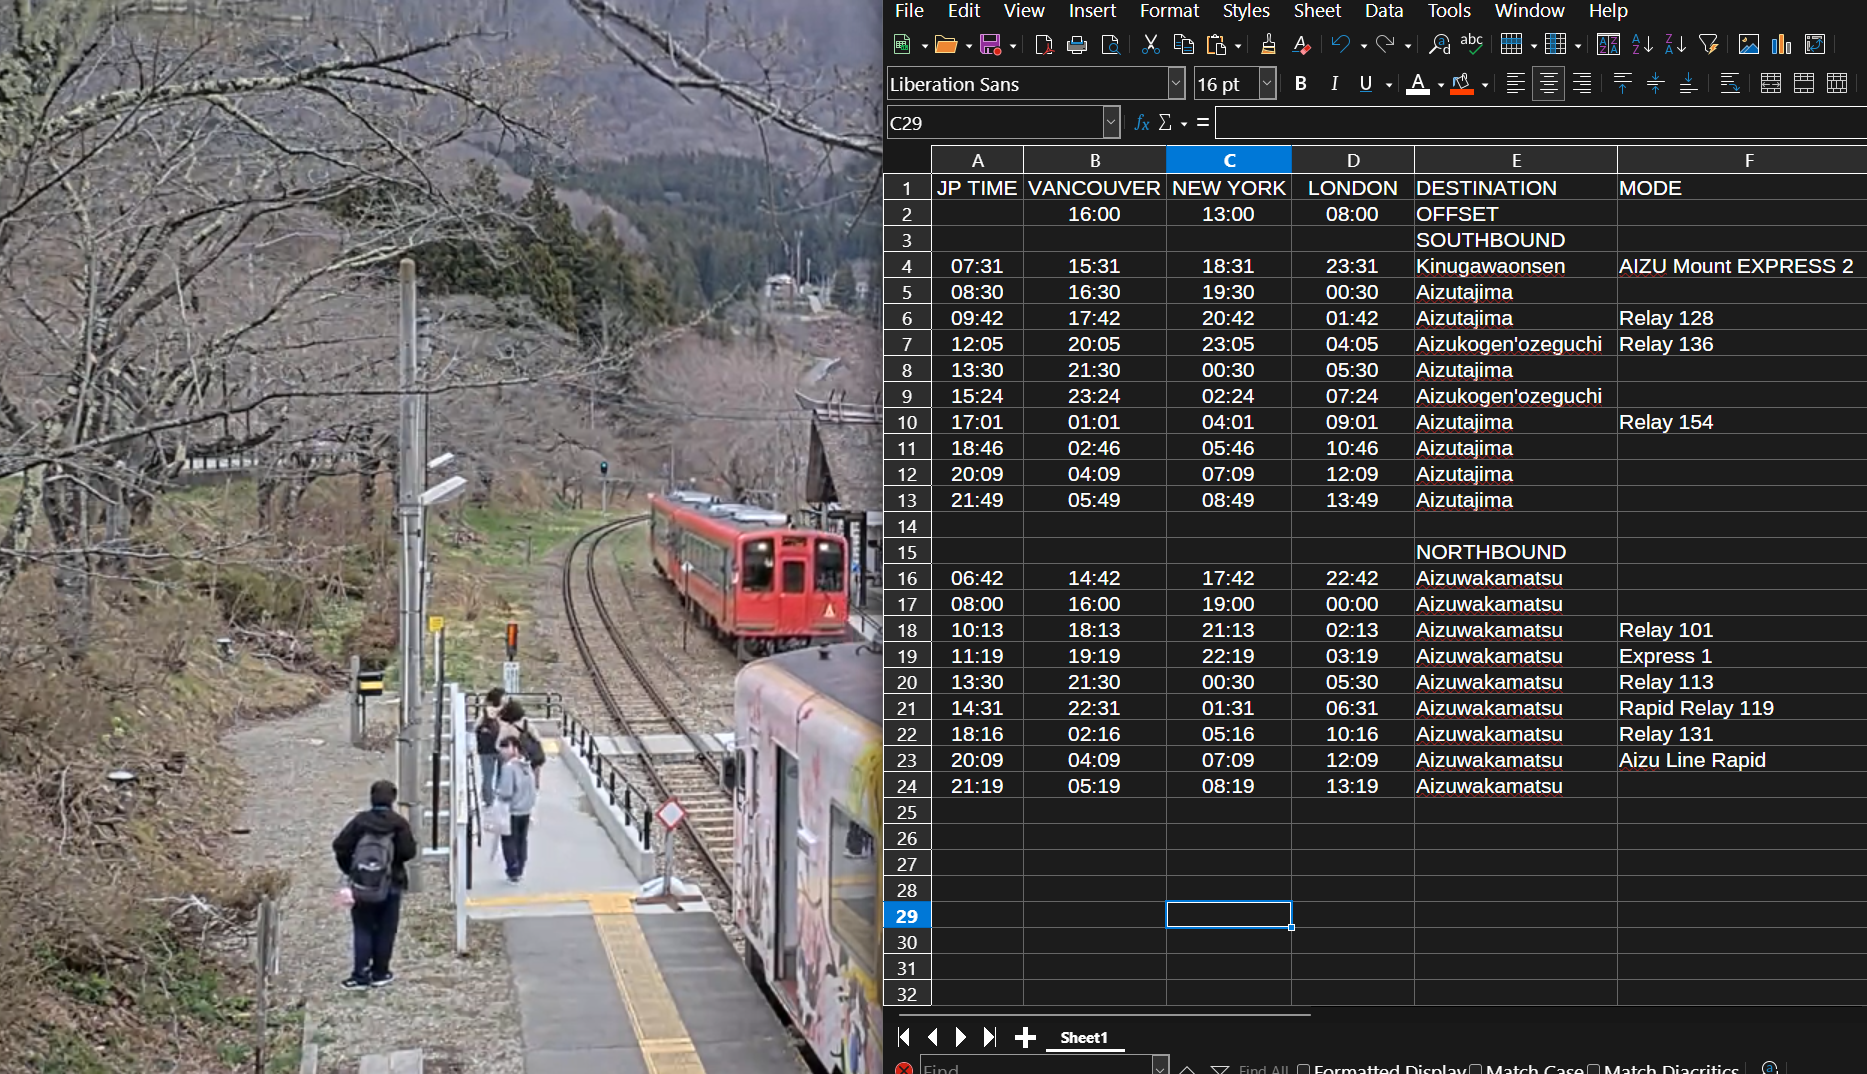Close the Find toolbar
Screen dimensions: 1867x1074
coord(904,1068)
